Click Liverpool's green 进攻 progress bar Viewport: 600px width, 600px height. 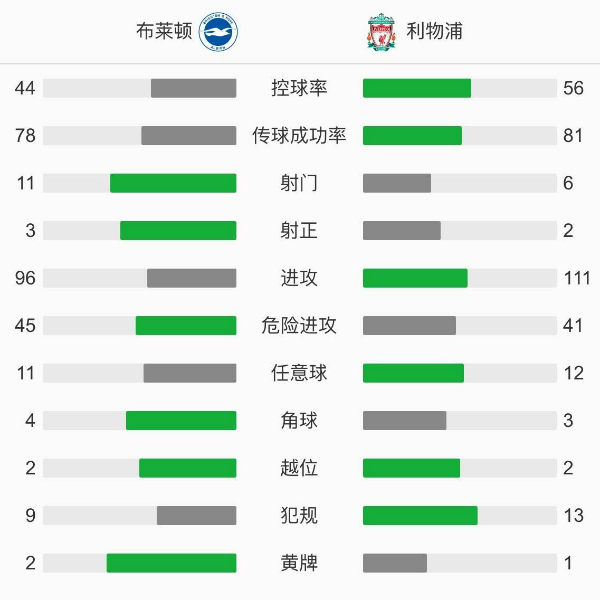coord(415,278)
